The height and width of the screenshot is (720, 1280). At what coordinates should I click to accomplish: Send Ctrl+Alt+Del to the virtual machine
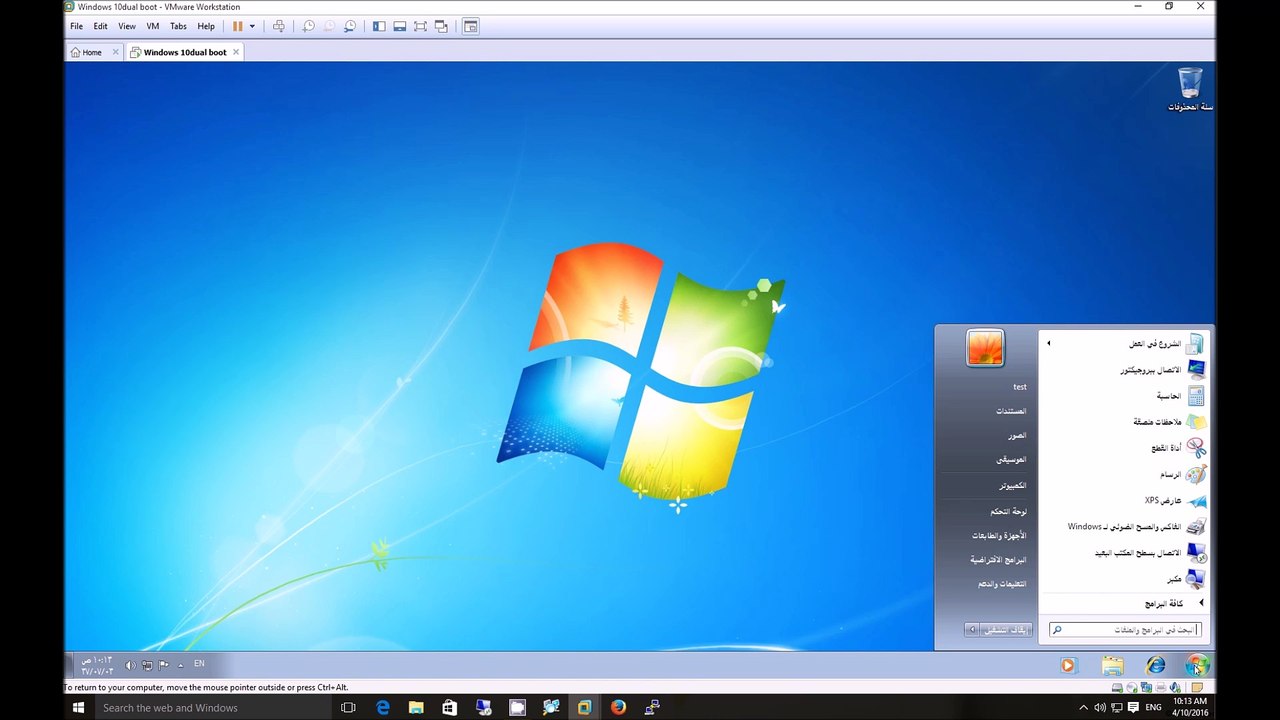279,26
